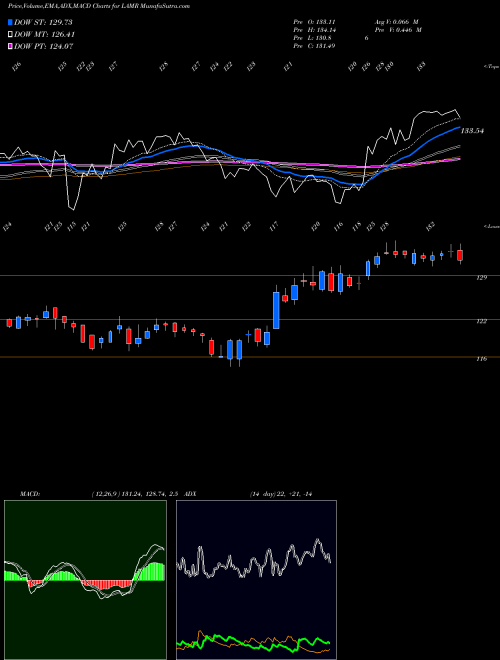
Task: Click the '<Lows' axis label
Action: coord(491,226)
